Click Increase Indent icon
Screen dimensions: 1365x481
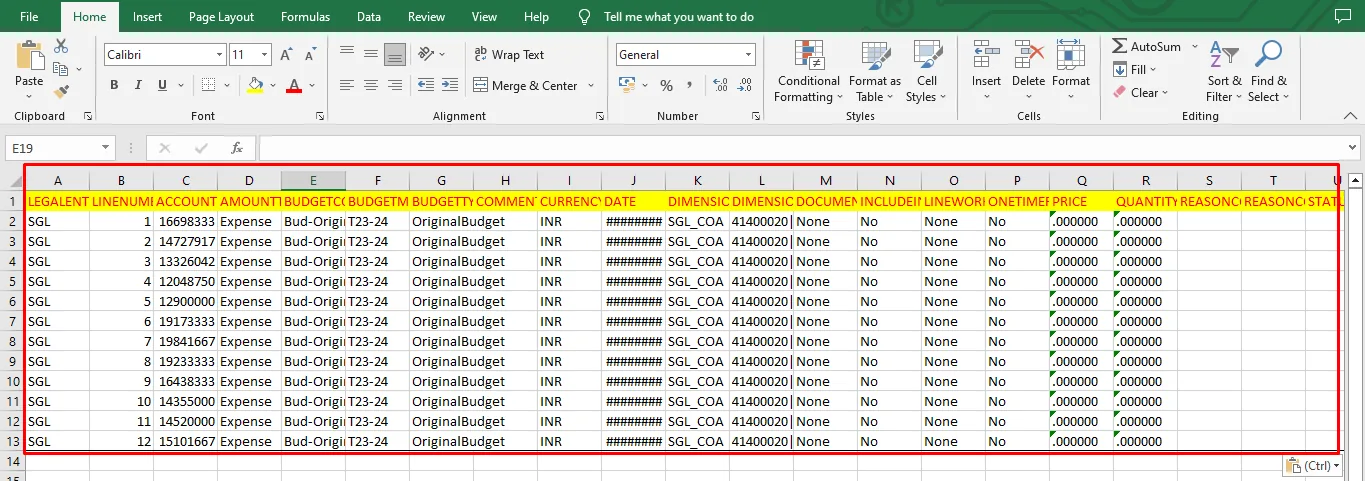tap(452, 86)
